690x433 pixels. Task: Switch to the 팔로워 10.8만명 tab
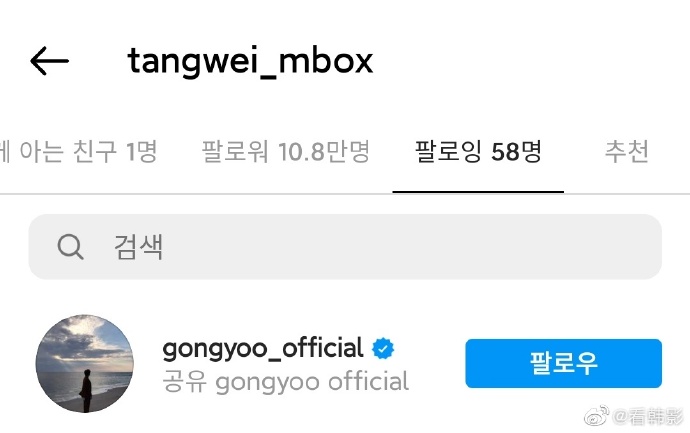tap(286, 151)
